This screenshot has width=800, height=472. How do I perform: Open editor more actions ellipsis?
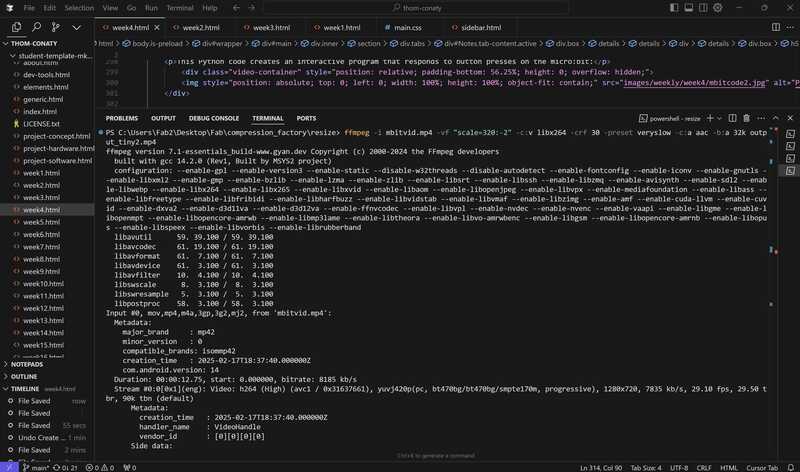790,27
